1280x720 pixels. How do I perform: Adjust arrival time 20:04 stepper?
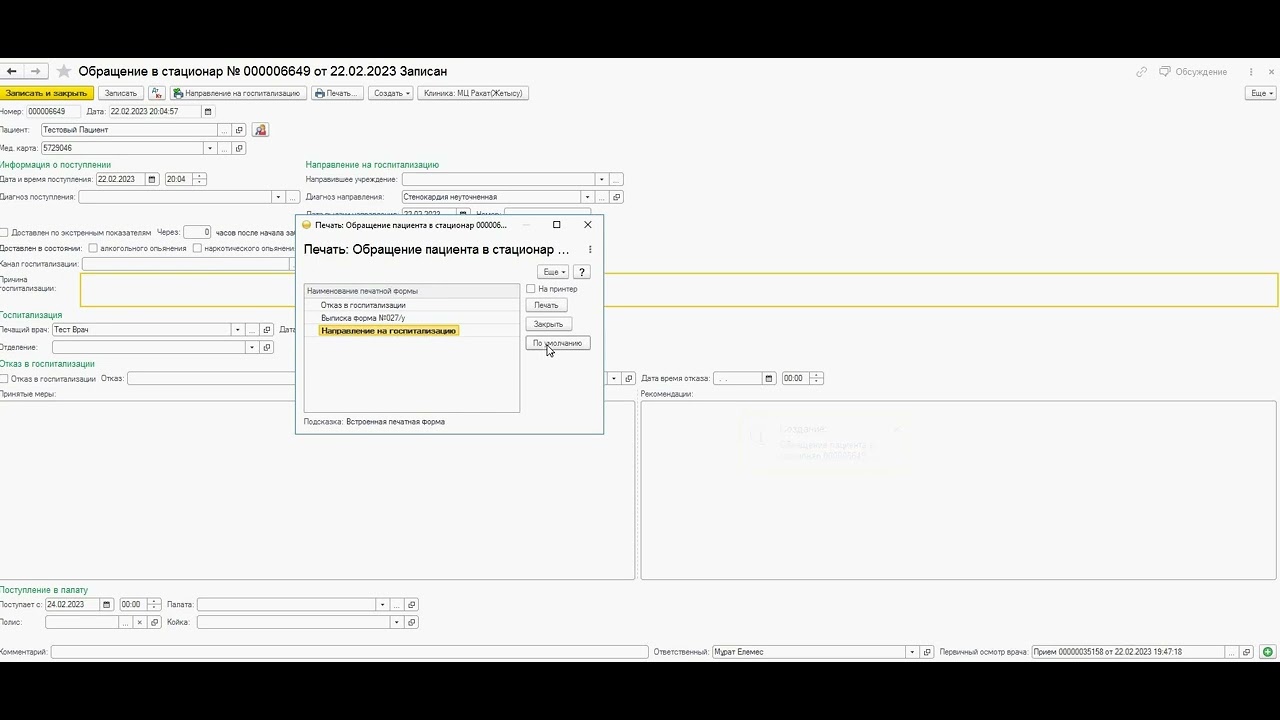pos(199,180)
